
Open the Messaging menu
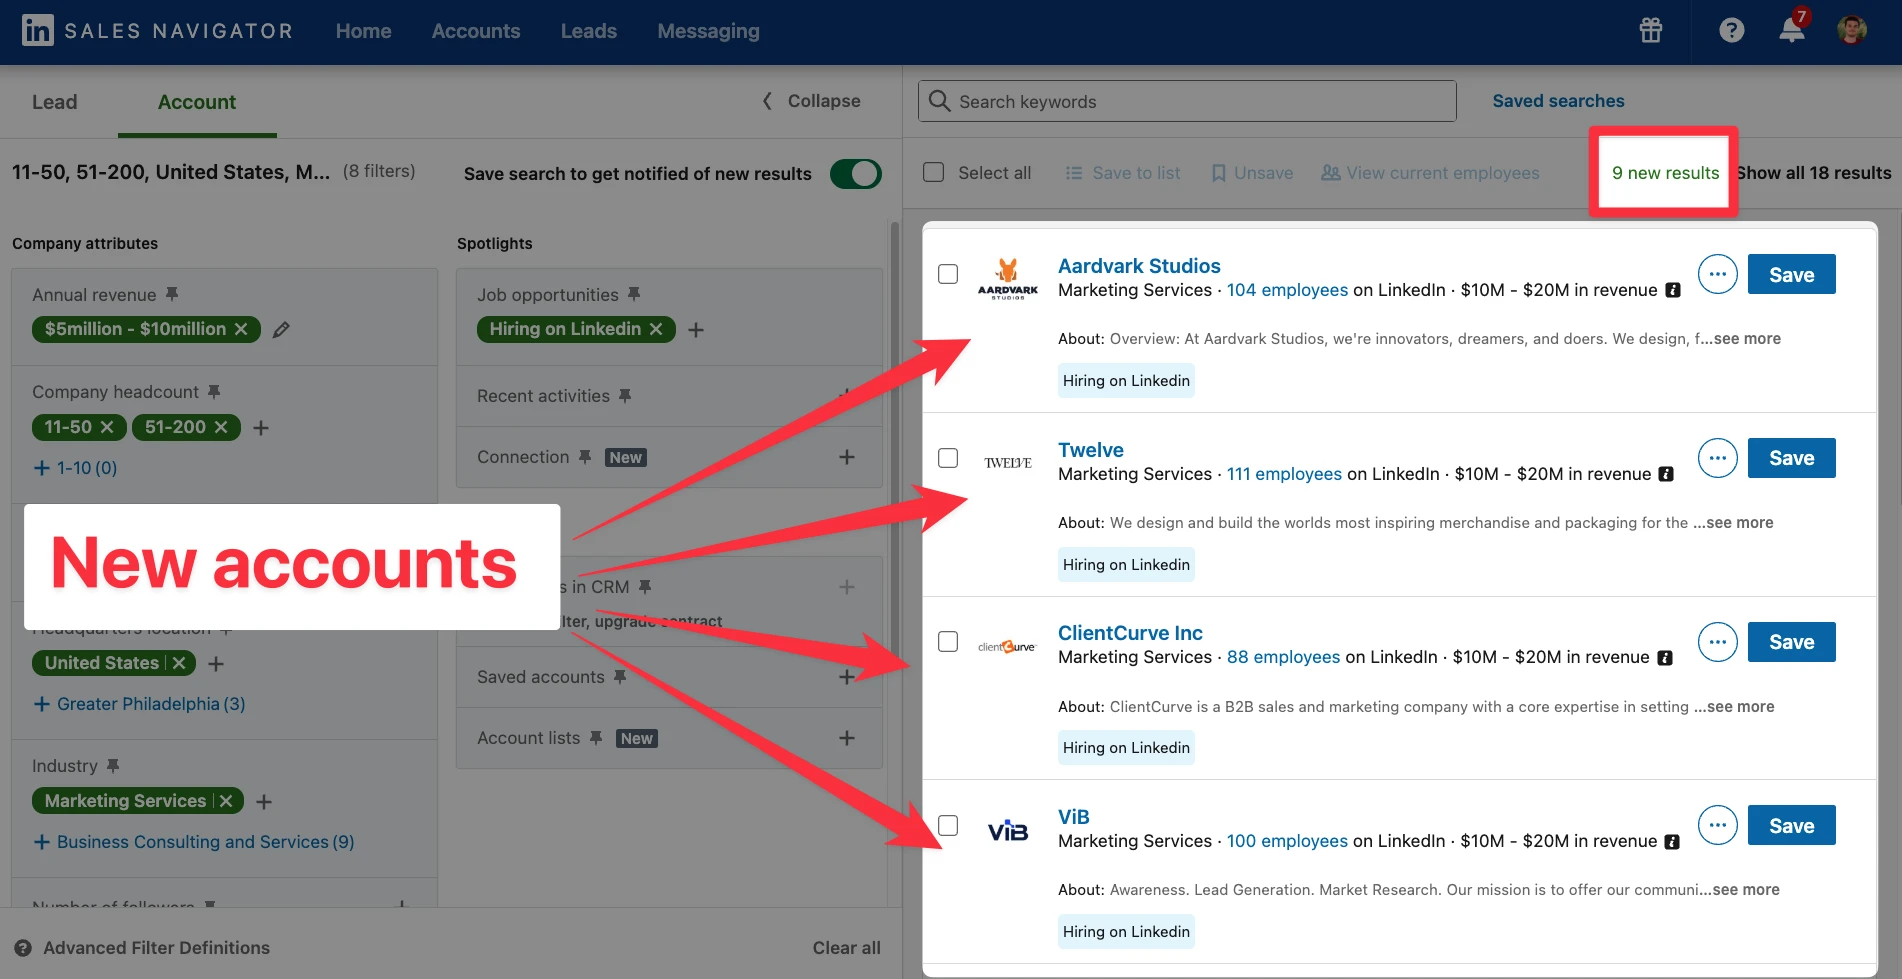point(709,31)
